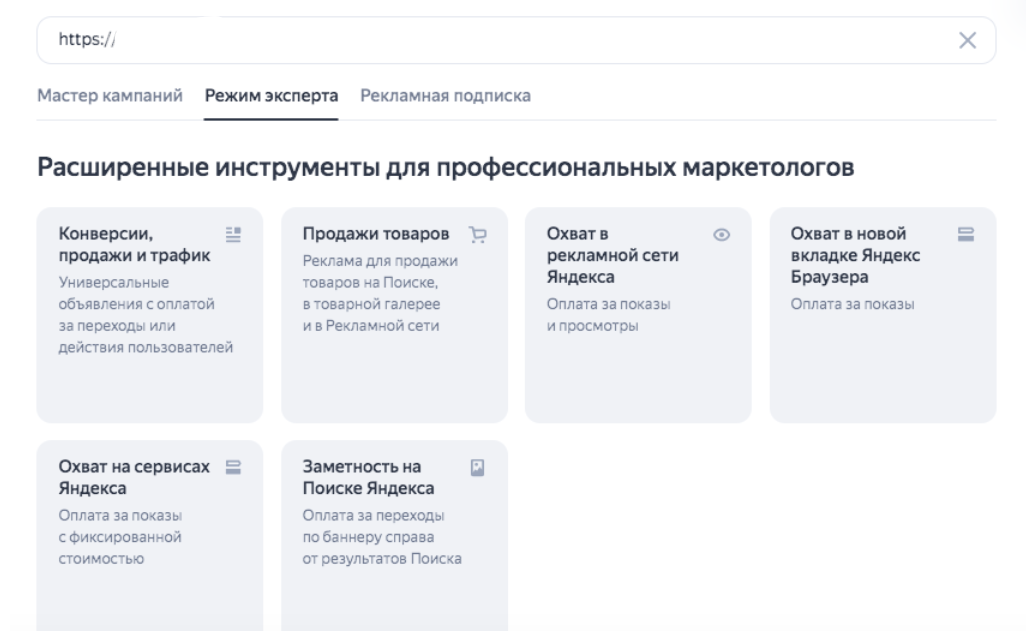Click the icon on Охват в новой вкладке Яндекс Браузера card
Screen dimensions: 1026x637
click(966, 234)
